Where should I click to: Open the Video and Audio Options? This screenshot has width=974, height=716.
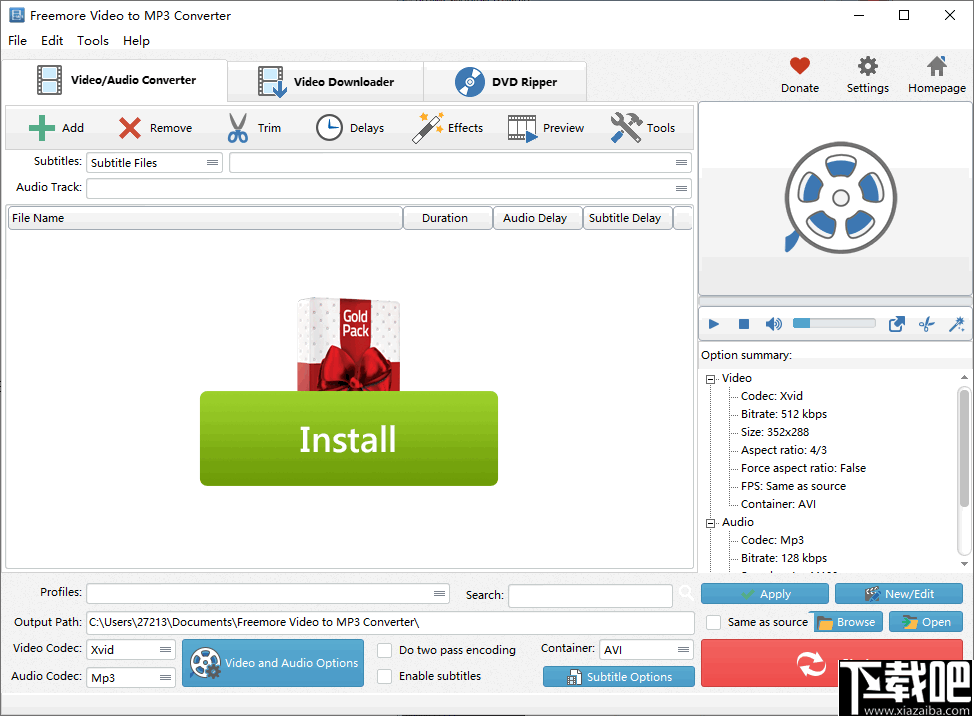[x=273, y=662]
